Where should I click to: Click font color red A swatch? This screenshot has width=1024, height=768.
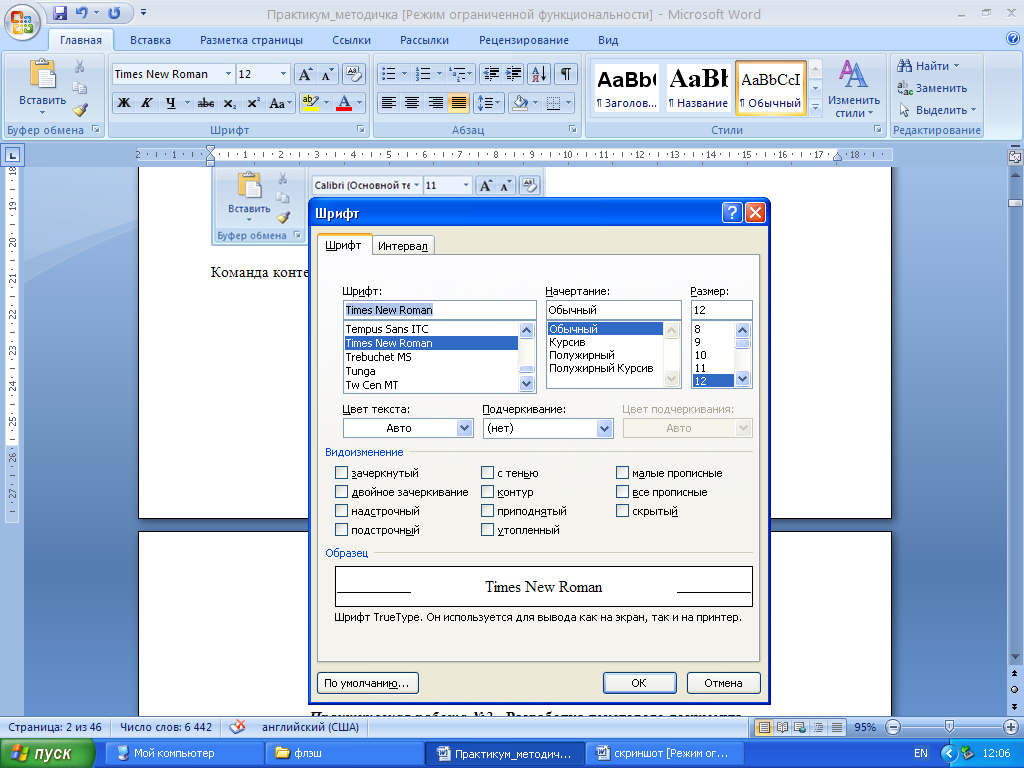(x=344, y=103)
